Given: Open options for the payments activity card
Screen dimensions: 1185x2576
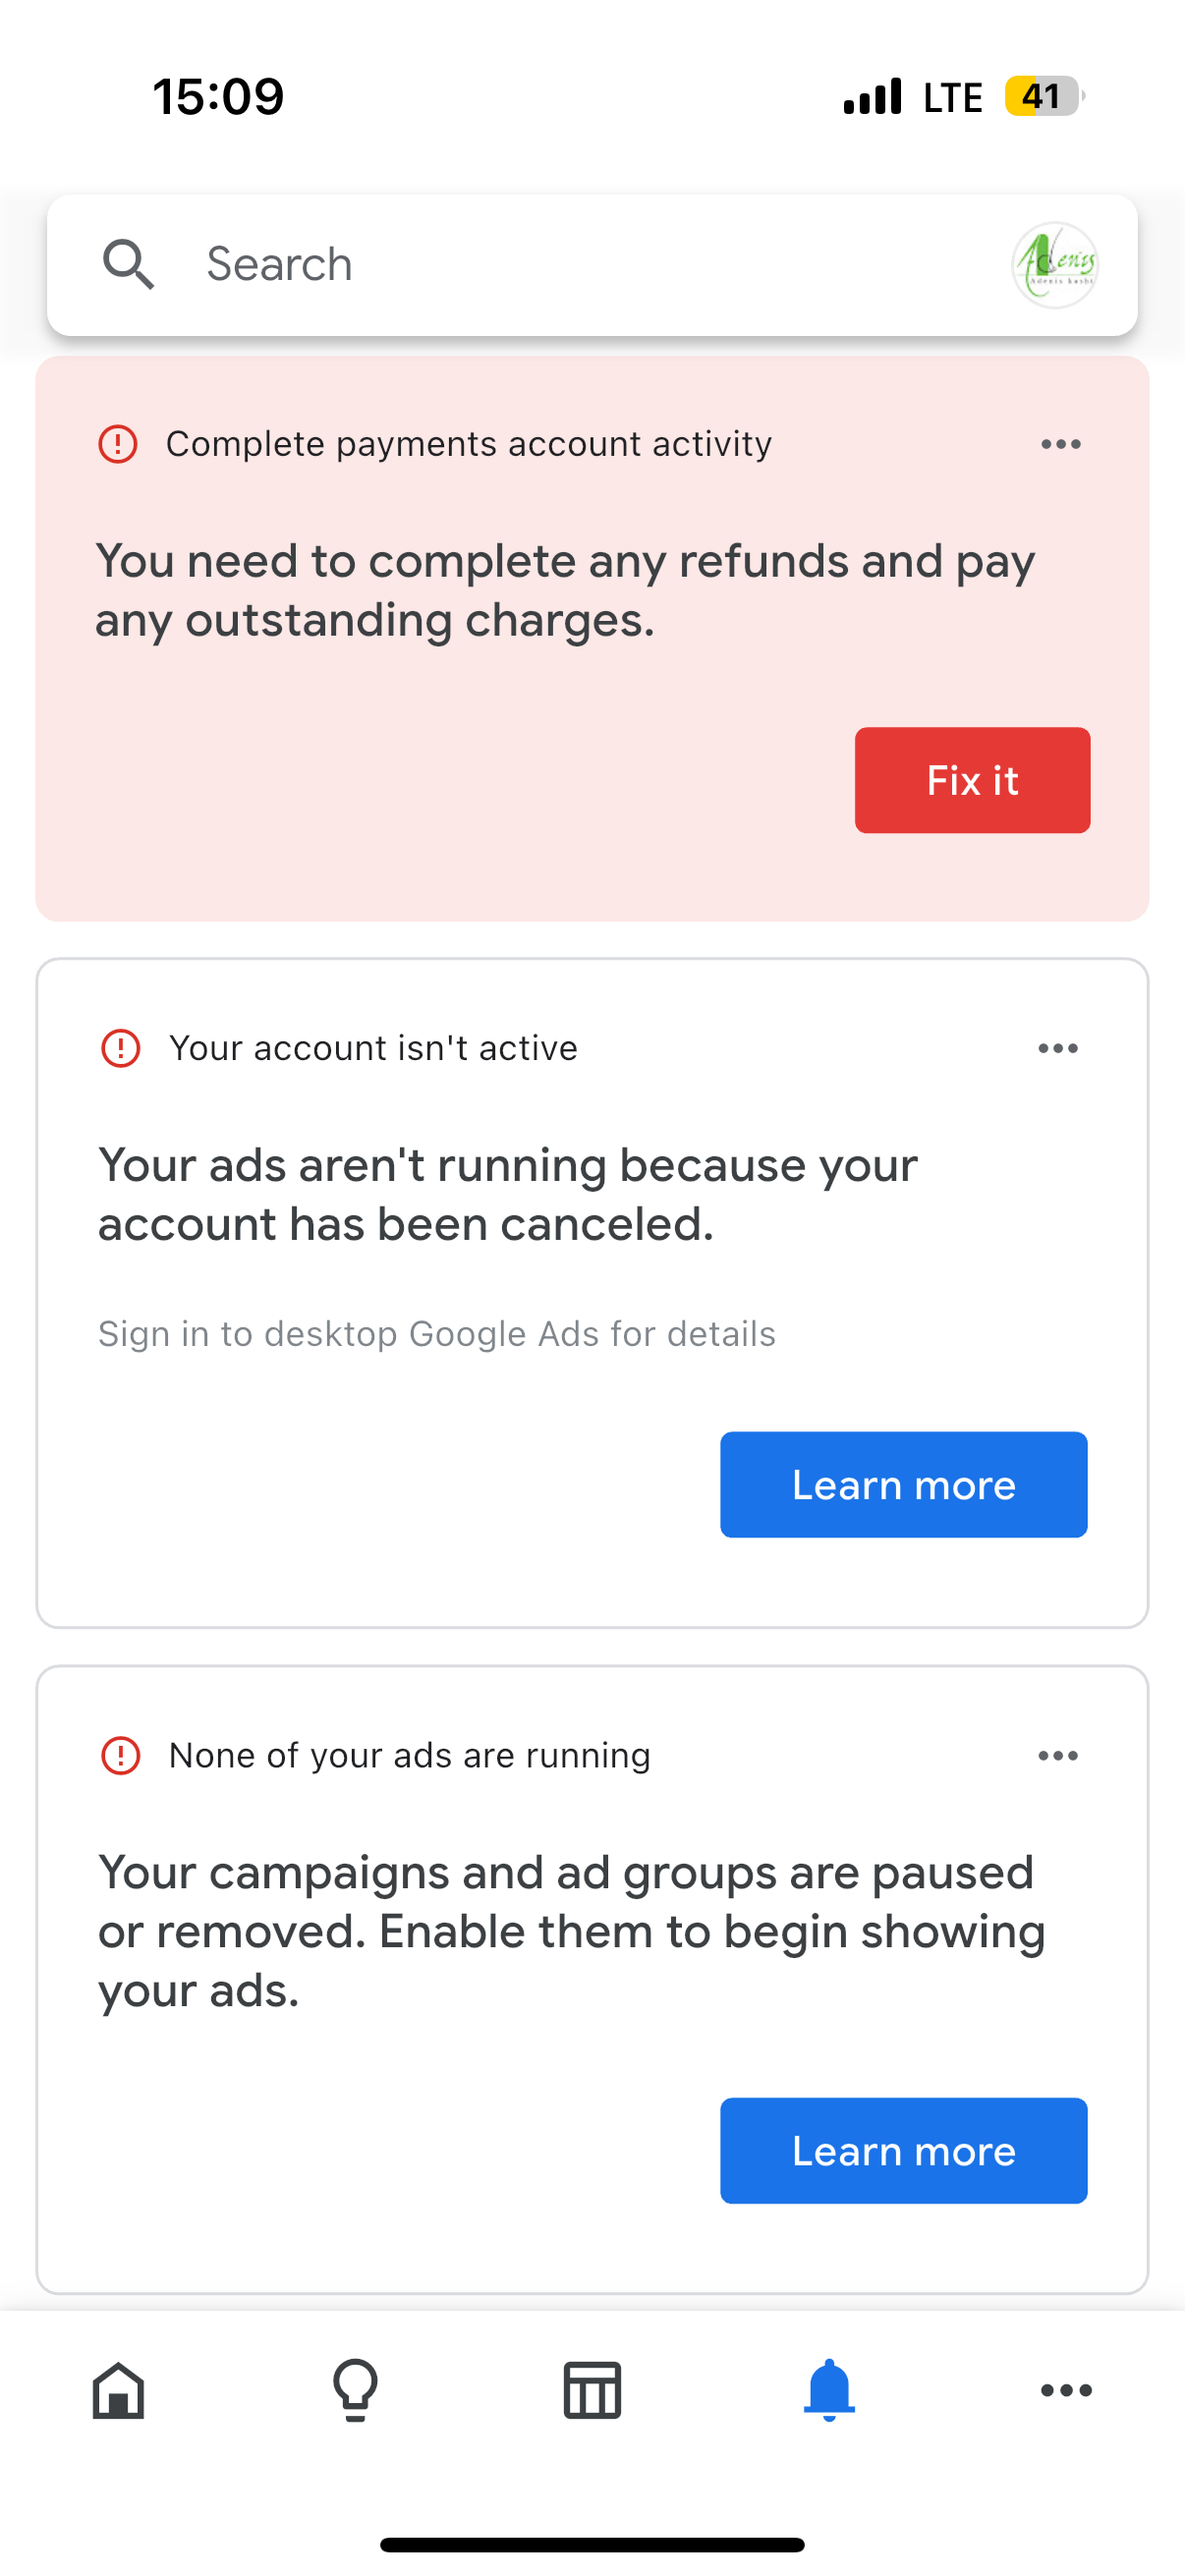Looking at the screenshot, I should [x=1061, y=444].
